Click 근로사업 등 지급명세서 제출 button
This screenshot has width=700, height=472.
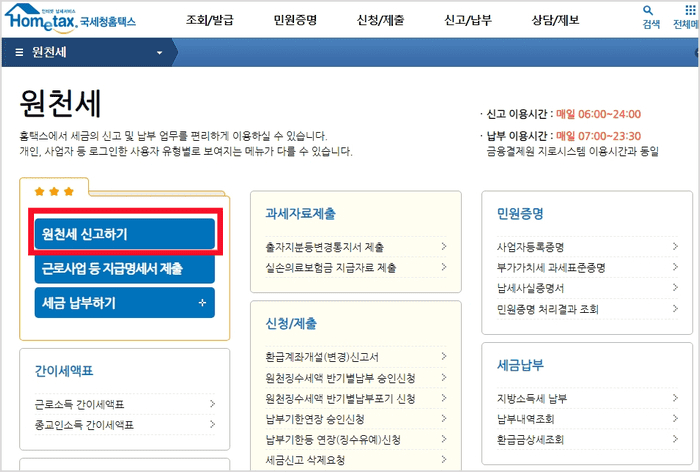coord(125,268)
